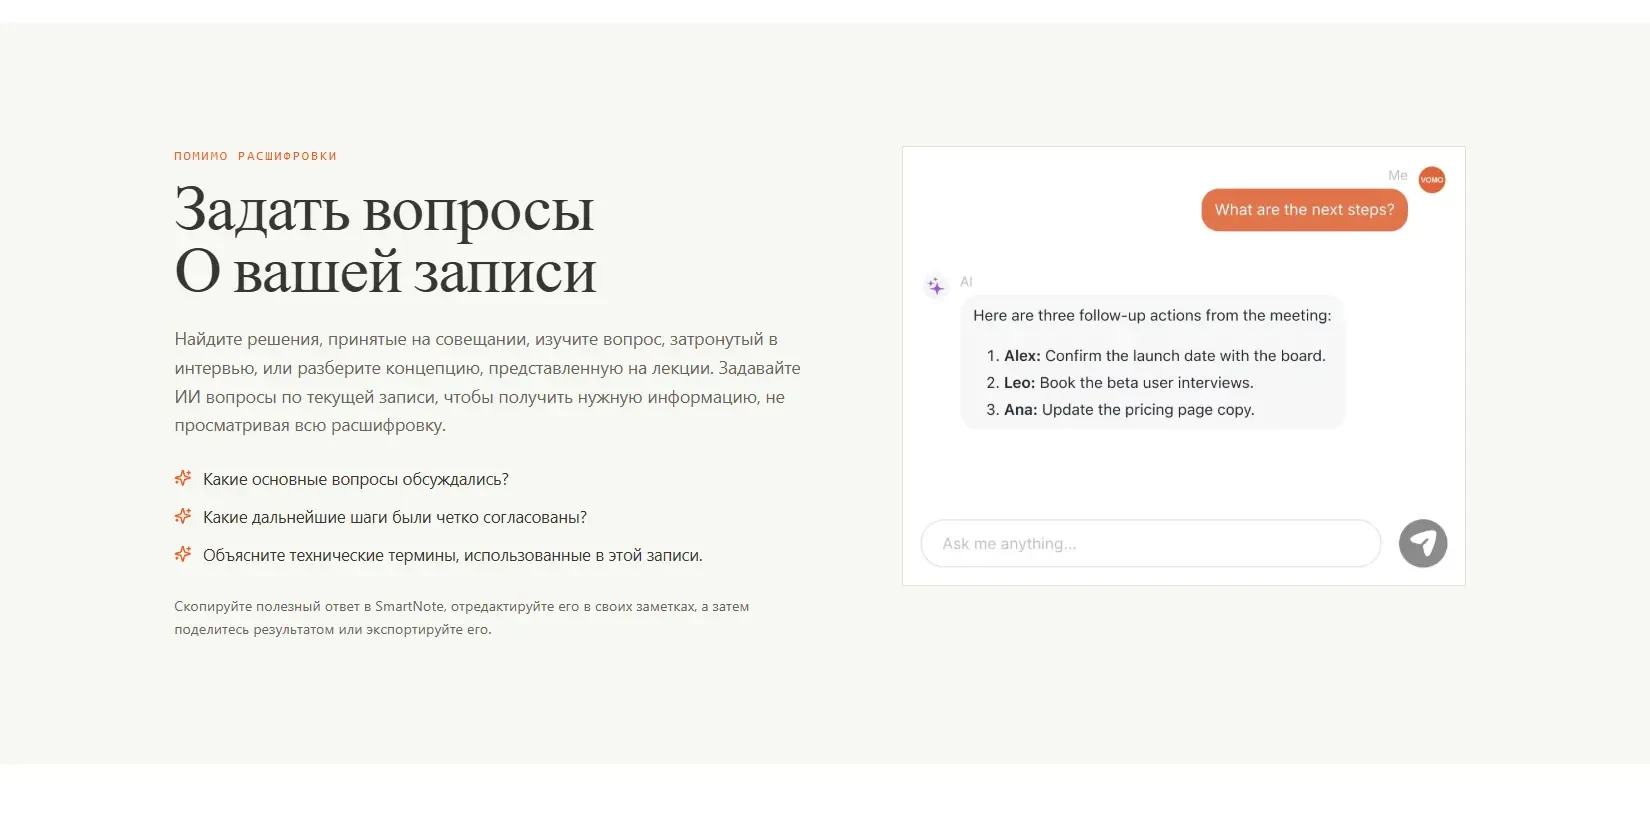Click the heading 'Задать вопросы'

tap(384, 210)
